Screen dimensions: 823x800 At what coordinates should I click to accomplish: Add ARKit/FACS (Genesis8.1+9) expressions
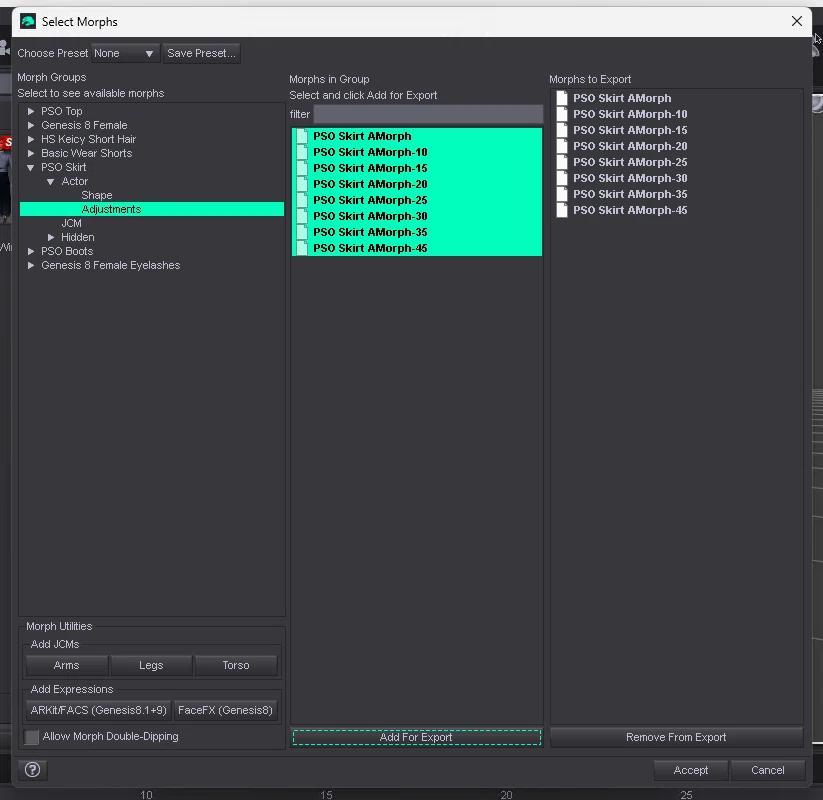coord(99,710)
